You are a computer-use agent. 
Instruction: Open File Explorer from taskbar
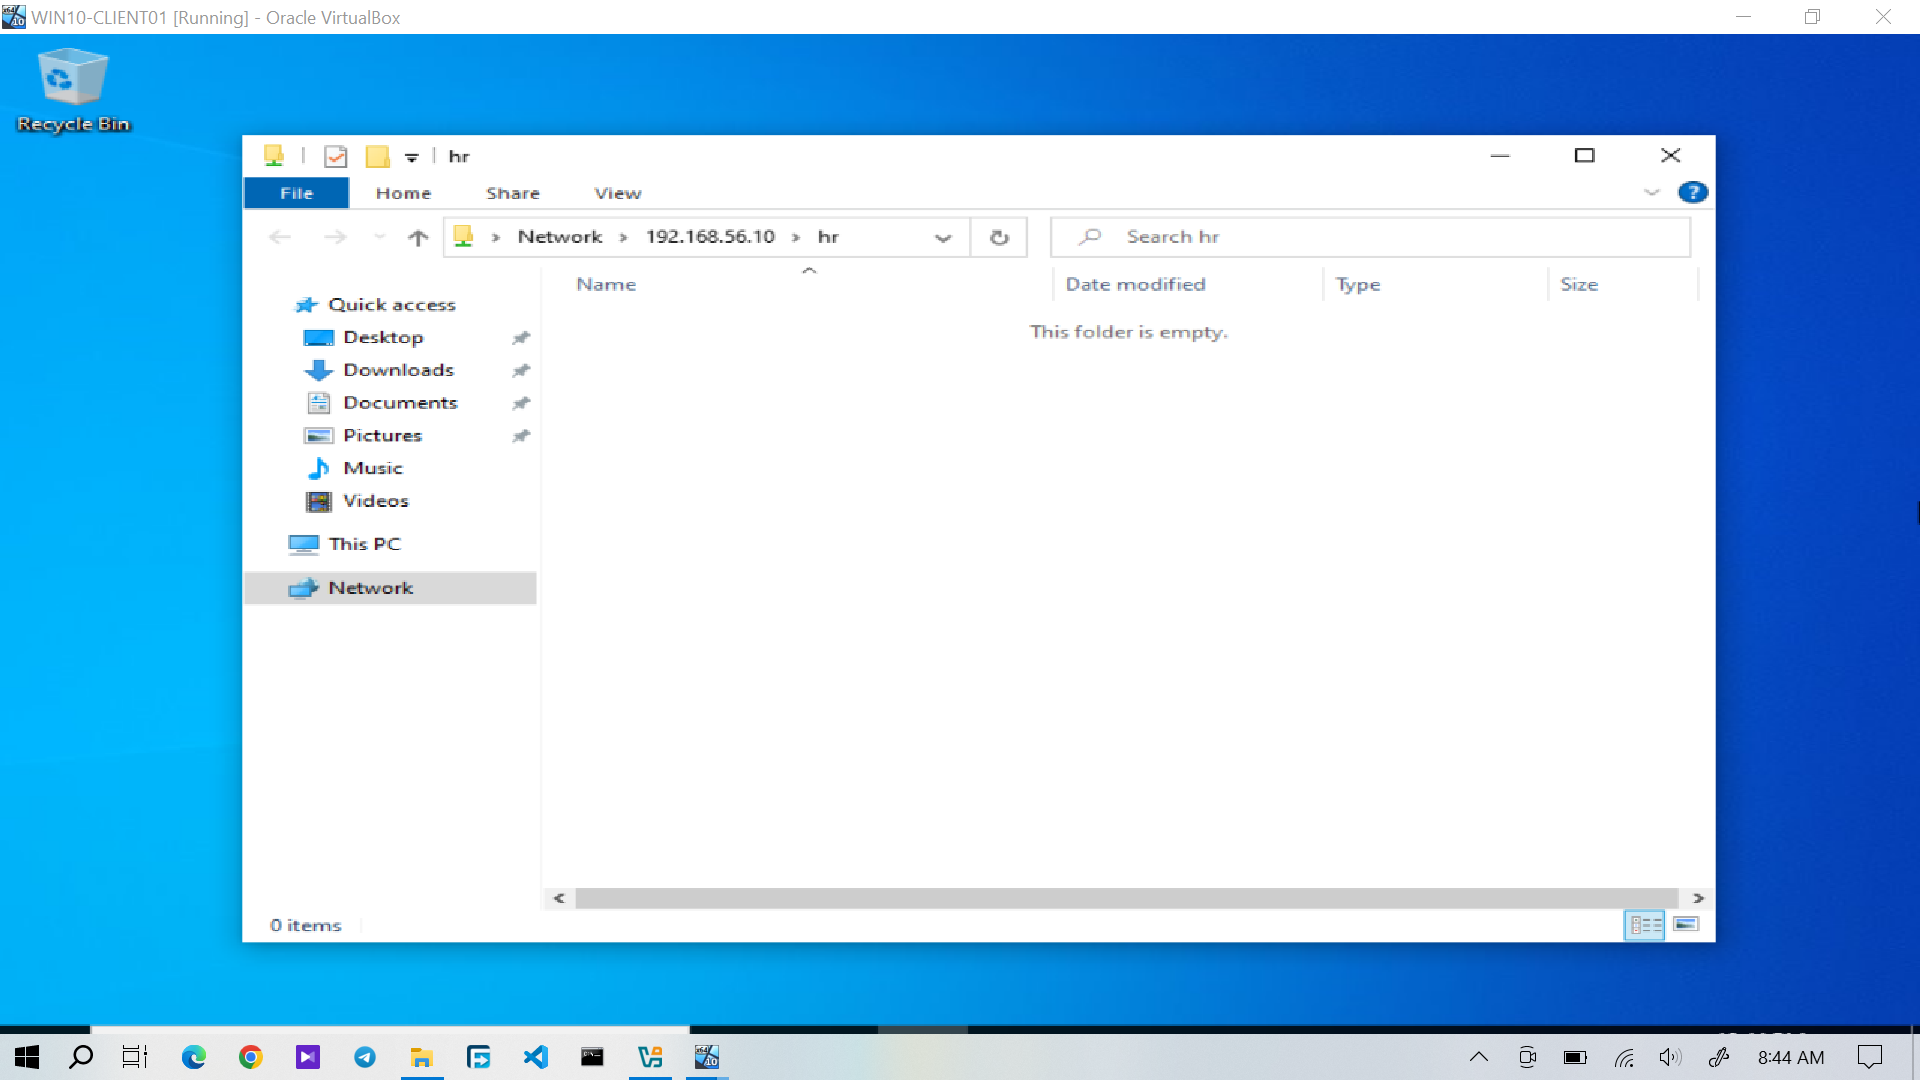(x=422, y=1057)
